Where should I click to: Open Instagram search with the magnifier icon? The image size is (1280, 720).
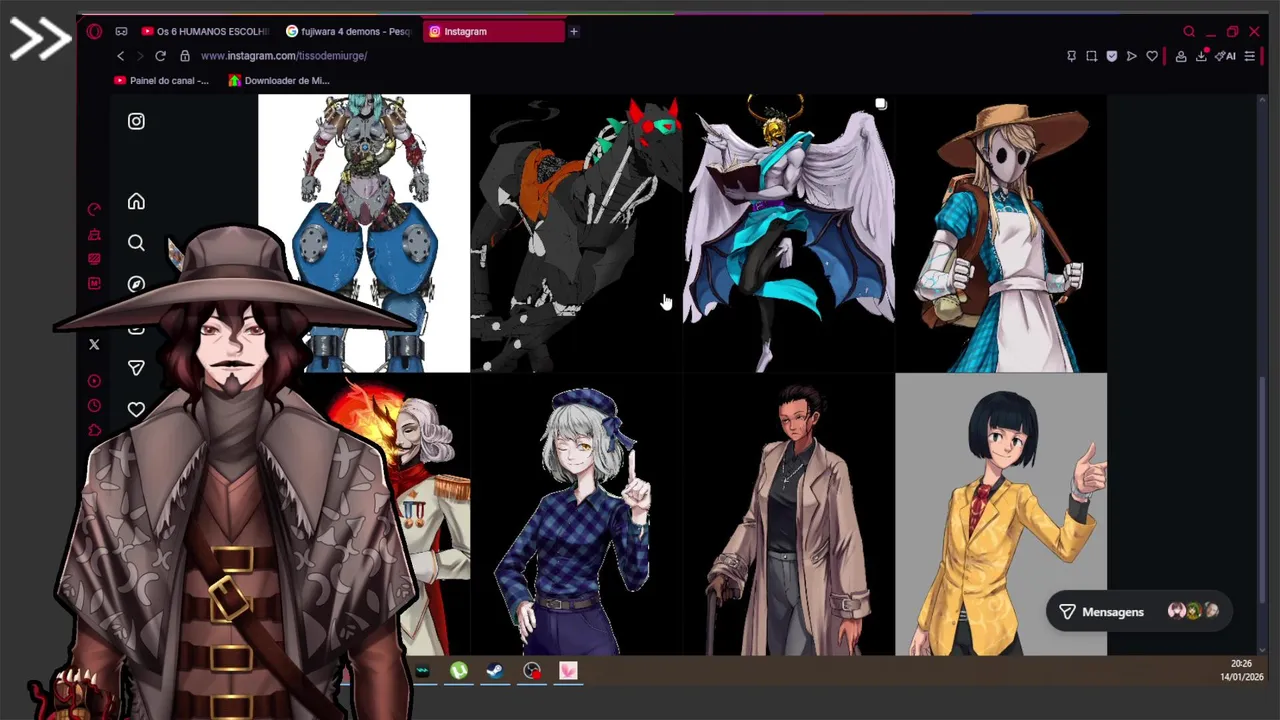(136, 243)
